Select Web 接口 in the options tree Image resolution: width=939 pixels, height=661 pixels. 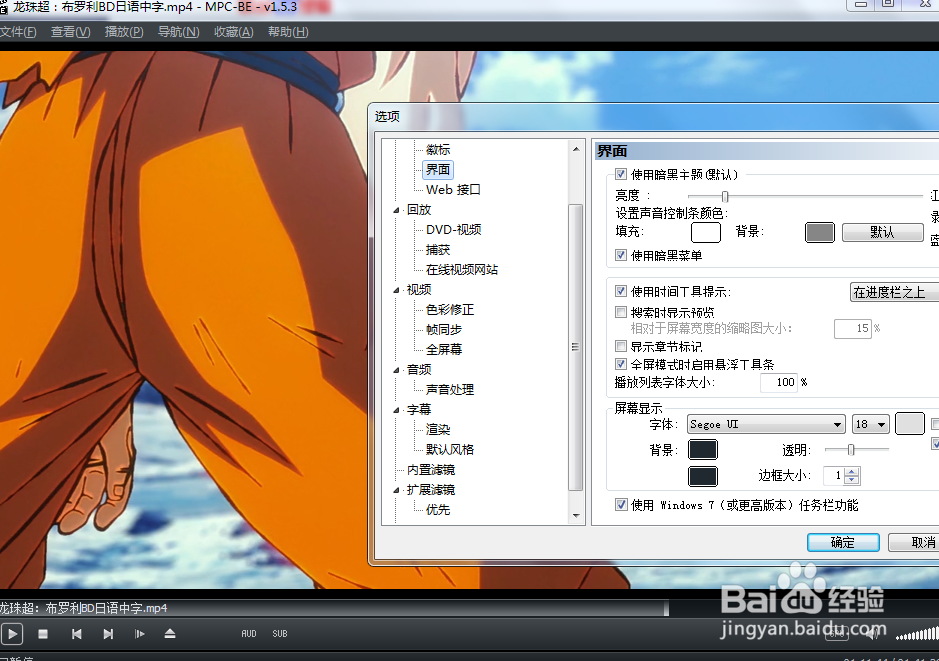pos(453,190)
